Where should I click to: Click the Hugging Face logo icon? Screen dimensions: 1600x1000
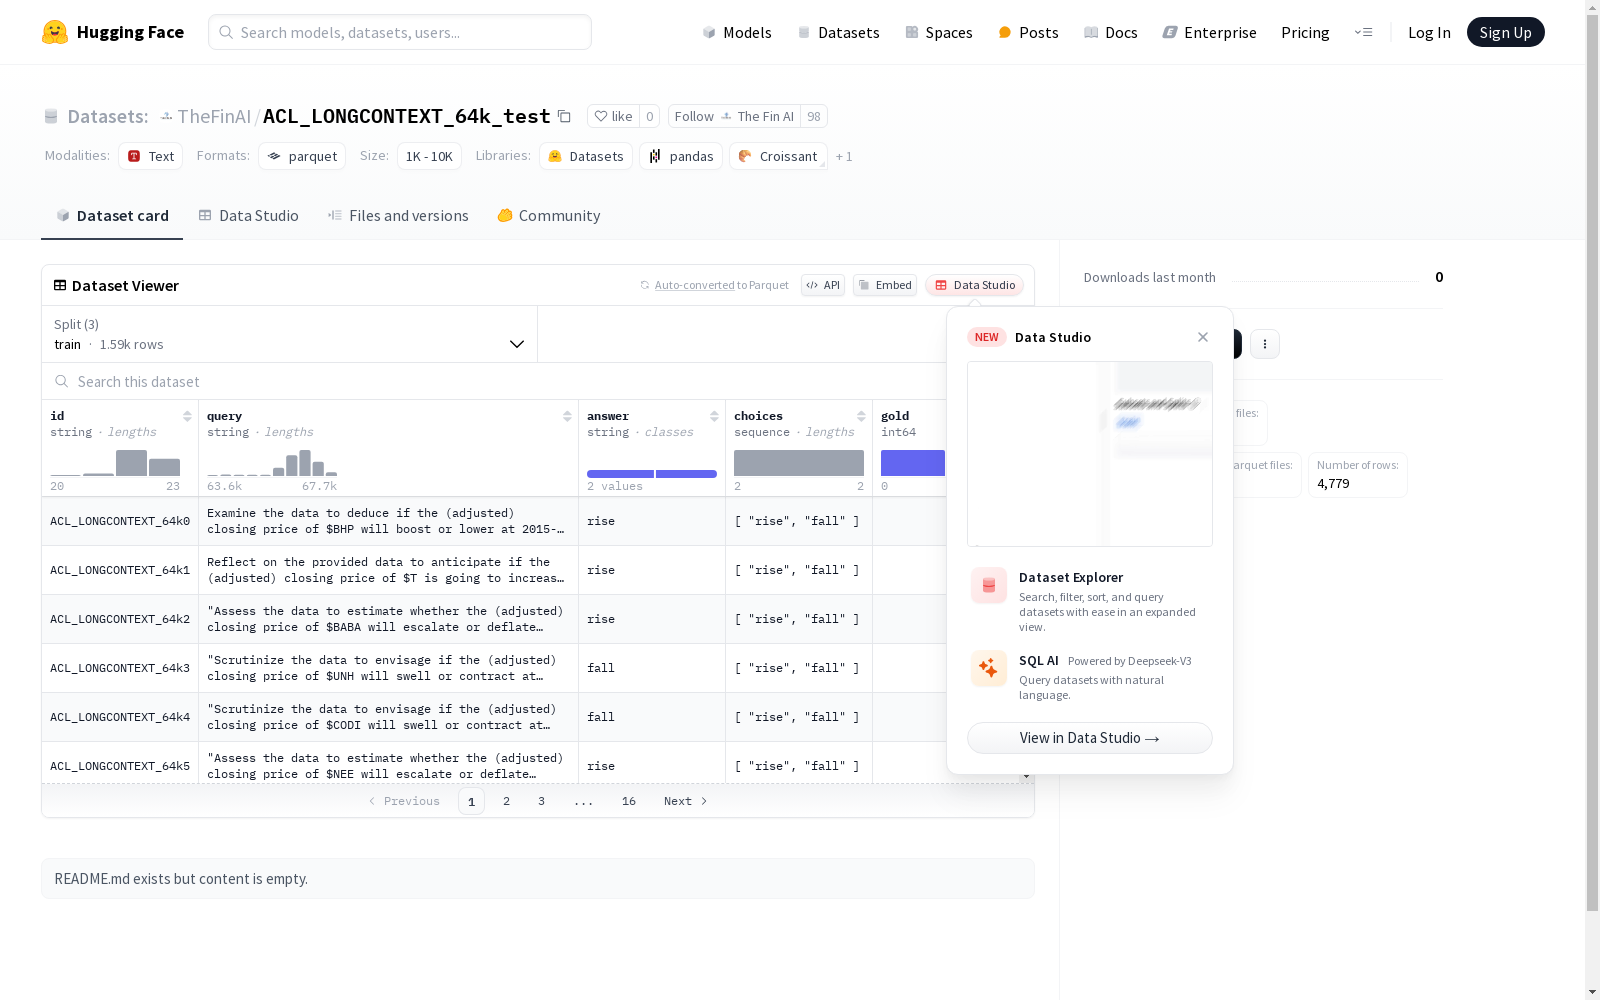pyautogui.click(x=55, y=32)
